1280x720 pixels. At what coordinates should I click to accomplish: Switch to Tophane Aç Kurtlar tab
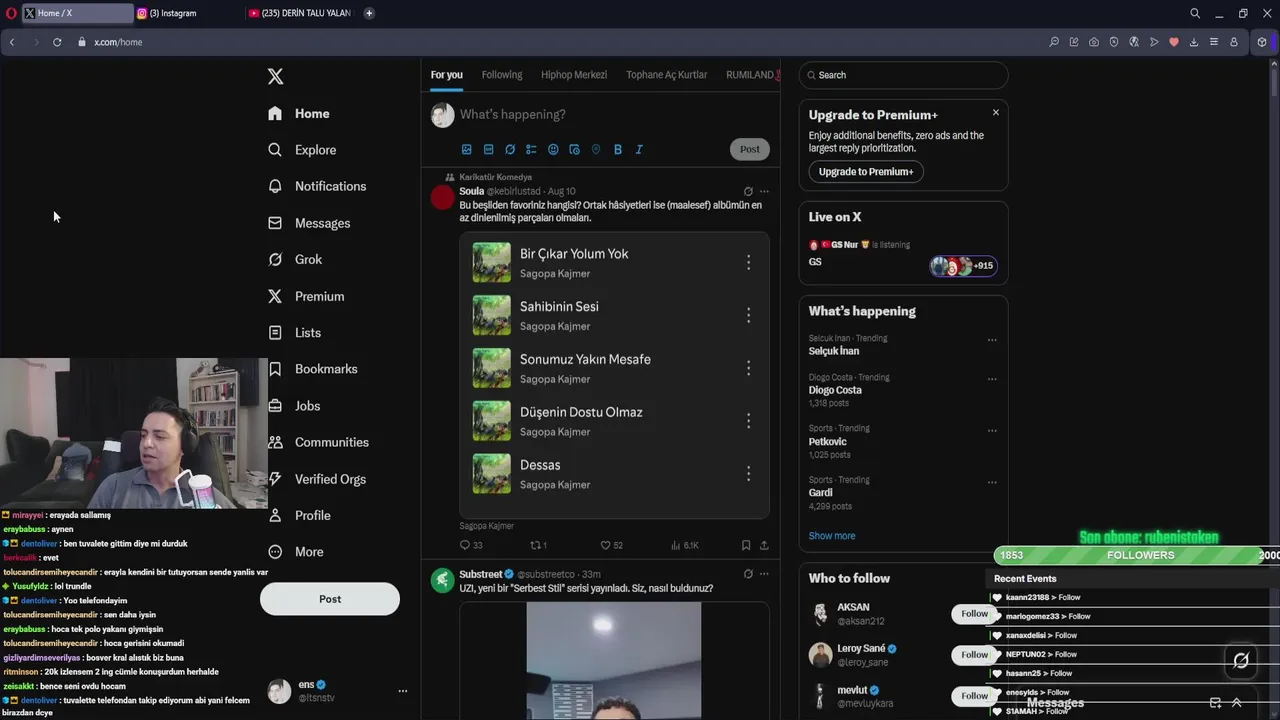[x=666, y=75]
